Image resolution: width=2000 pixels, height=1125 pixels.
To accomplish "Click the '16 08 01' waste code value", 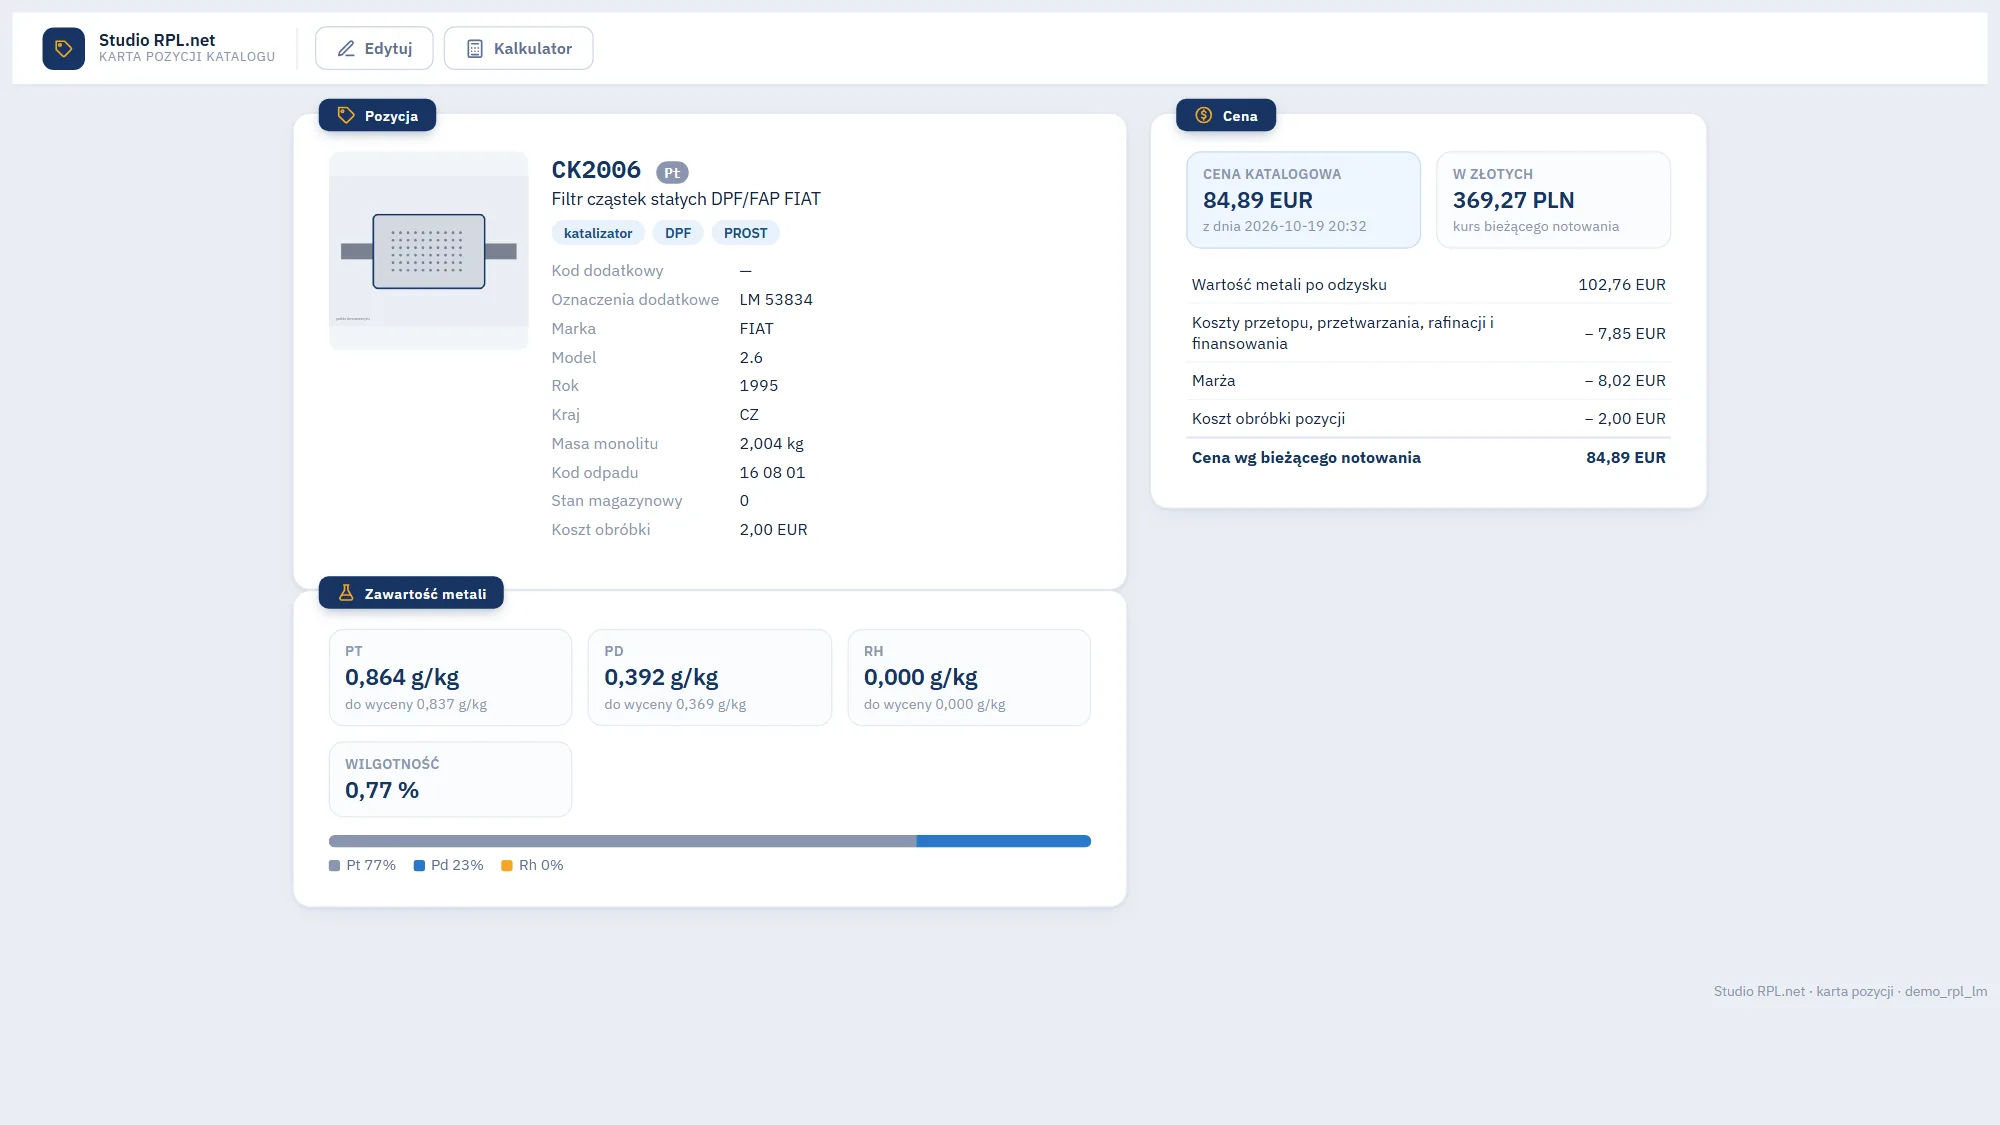I will point(772,473).
